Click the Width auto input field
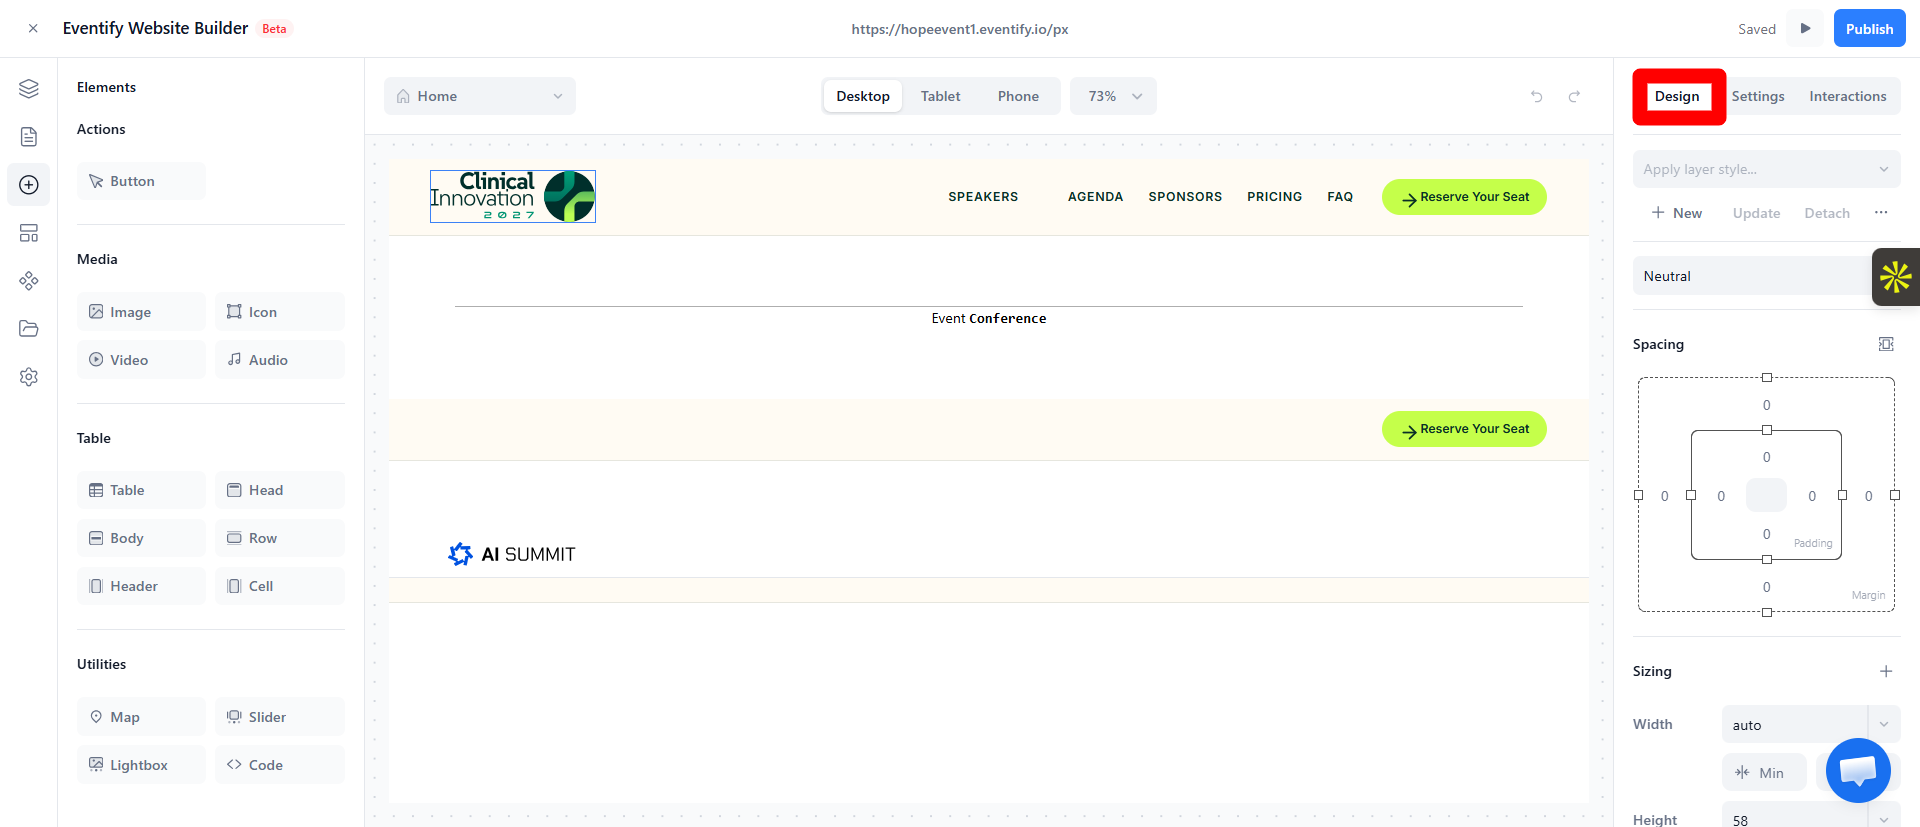The width and height of the screenshot is (1920, 827). (1795, 725)
